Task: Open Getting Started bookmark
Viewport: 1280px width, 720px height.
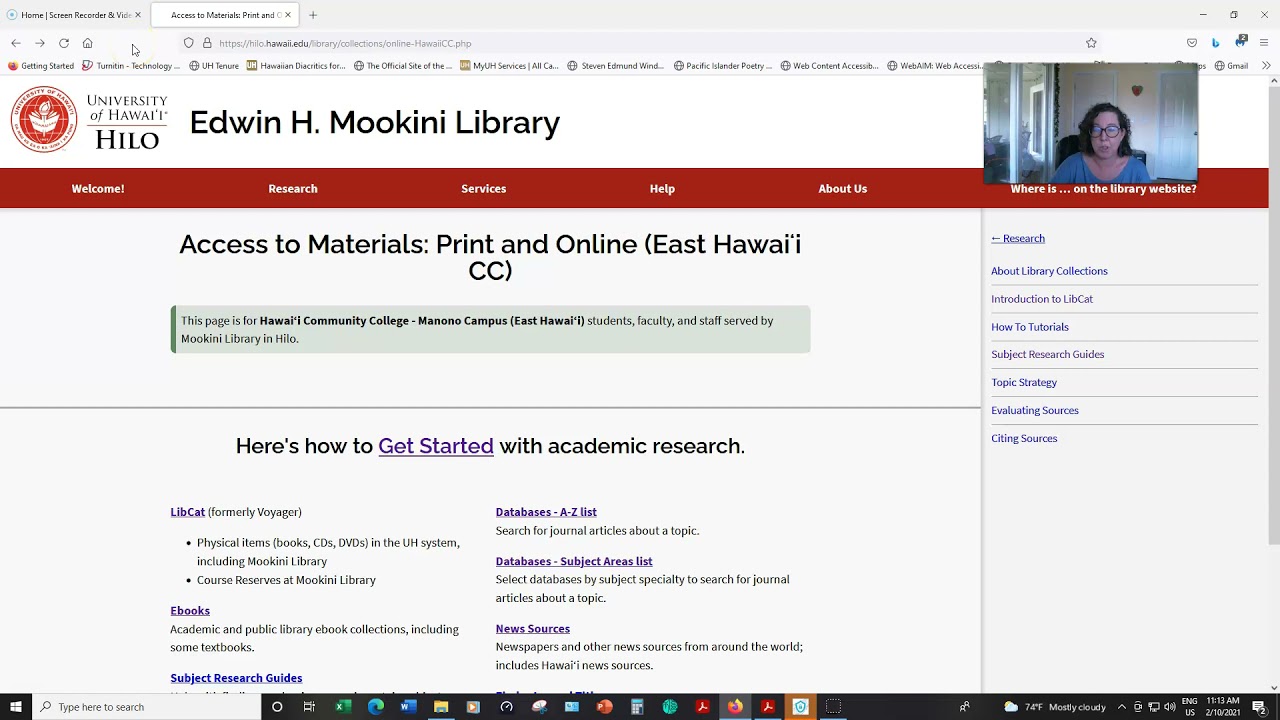Action: 41,66
